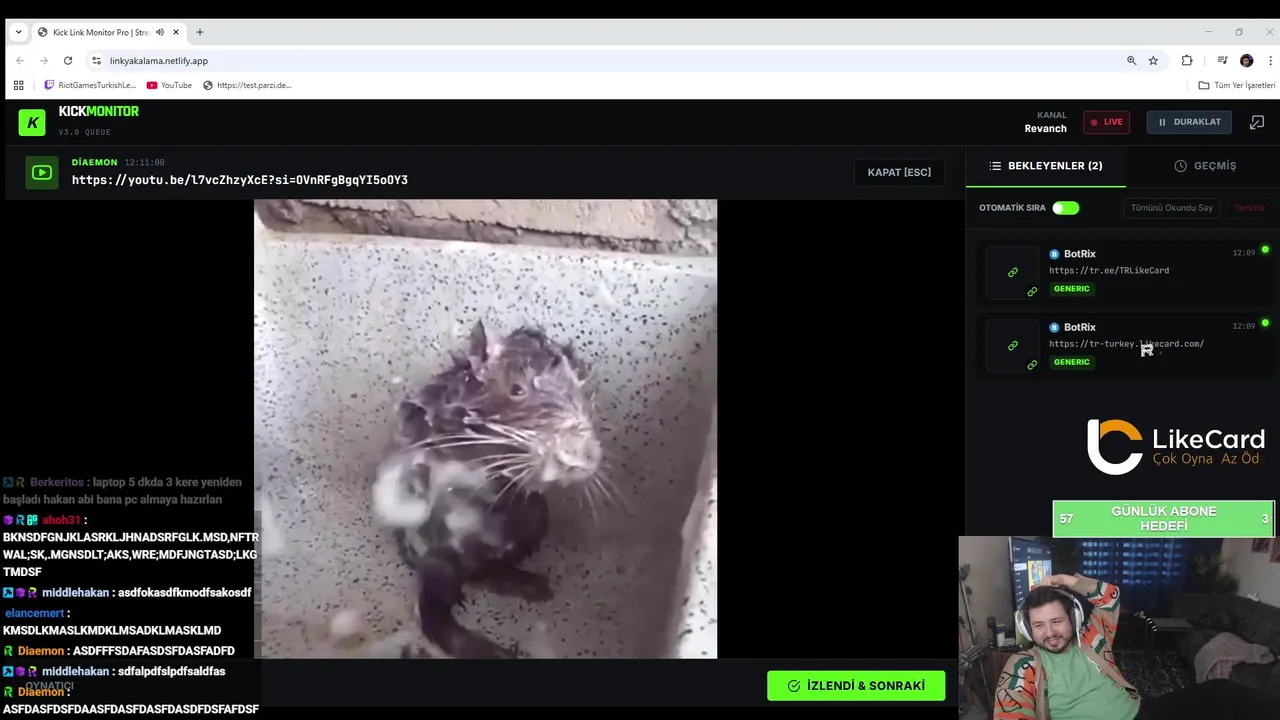The height and width of the screenshot is (720, 1280).
Task: Switch to the BEKLEYENLER (2) tab
Action: (x=1045, y=166)
